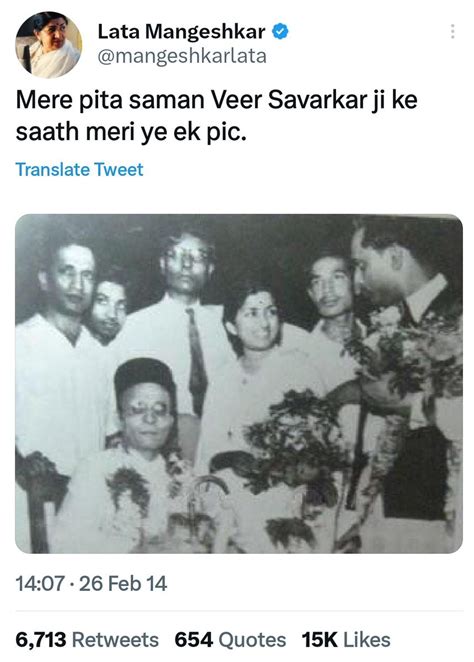Click the Translate Tweet link
The width and height of the screenshot is (474, 662).
pos(80,169)
